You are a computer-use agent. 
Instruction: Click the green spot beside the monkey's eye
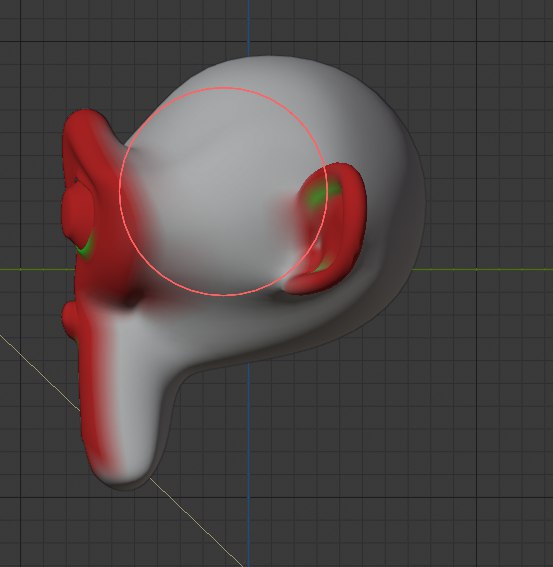tap(86, 247)
